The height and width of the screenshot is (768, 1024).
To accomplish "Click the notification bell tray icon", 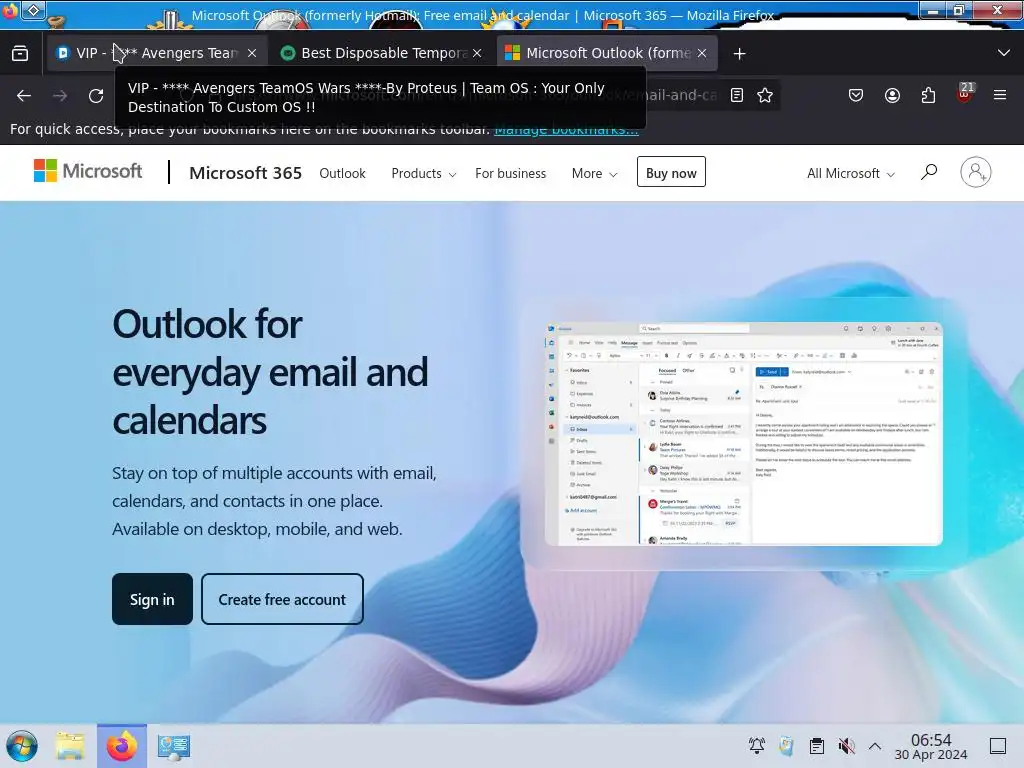I will 757,746.
